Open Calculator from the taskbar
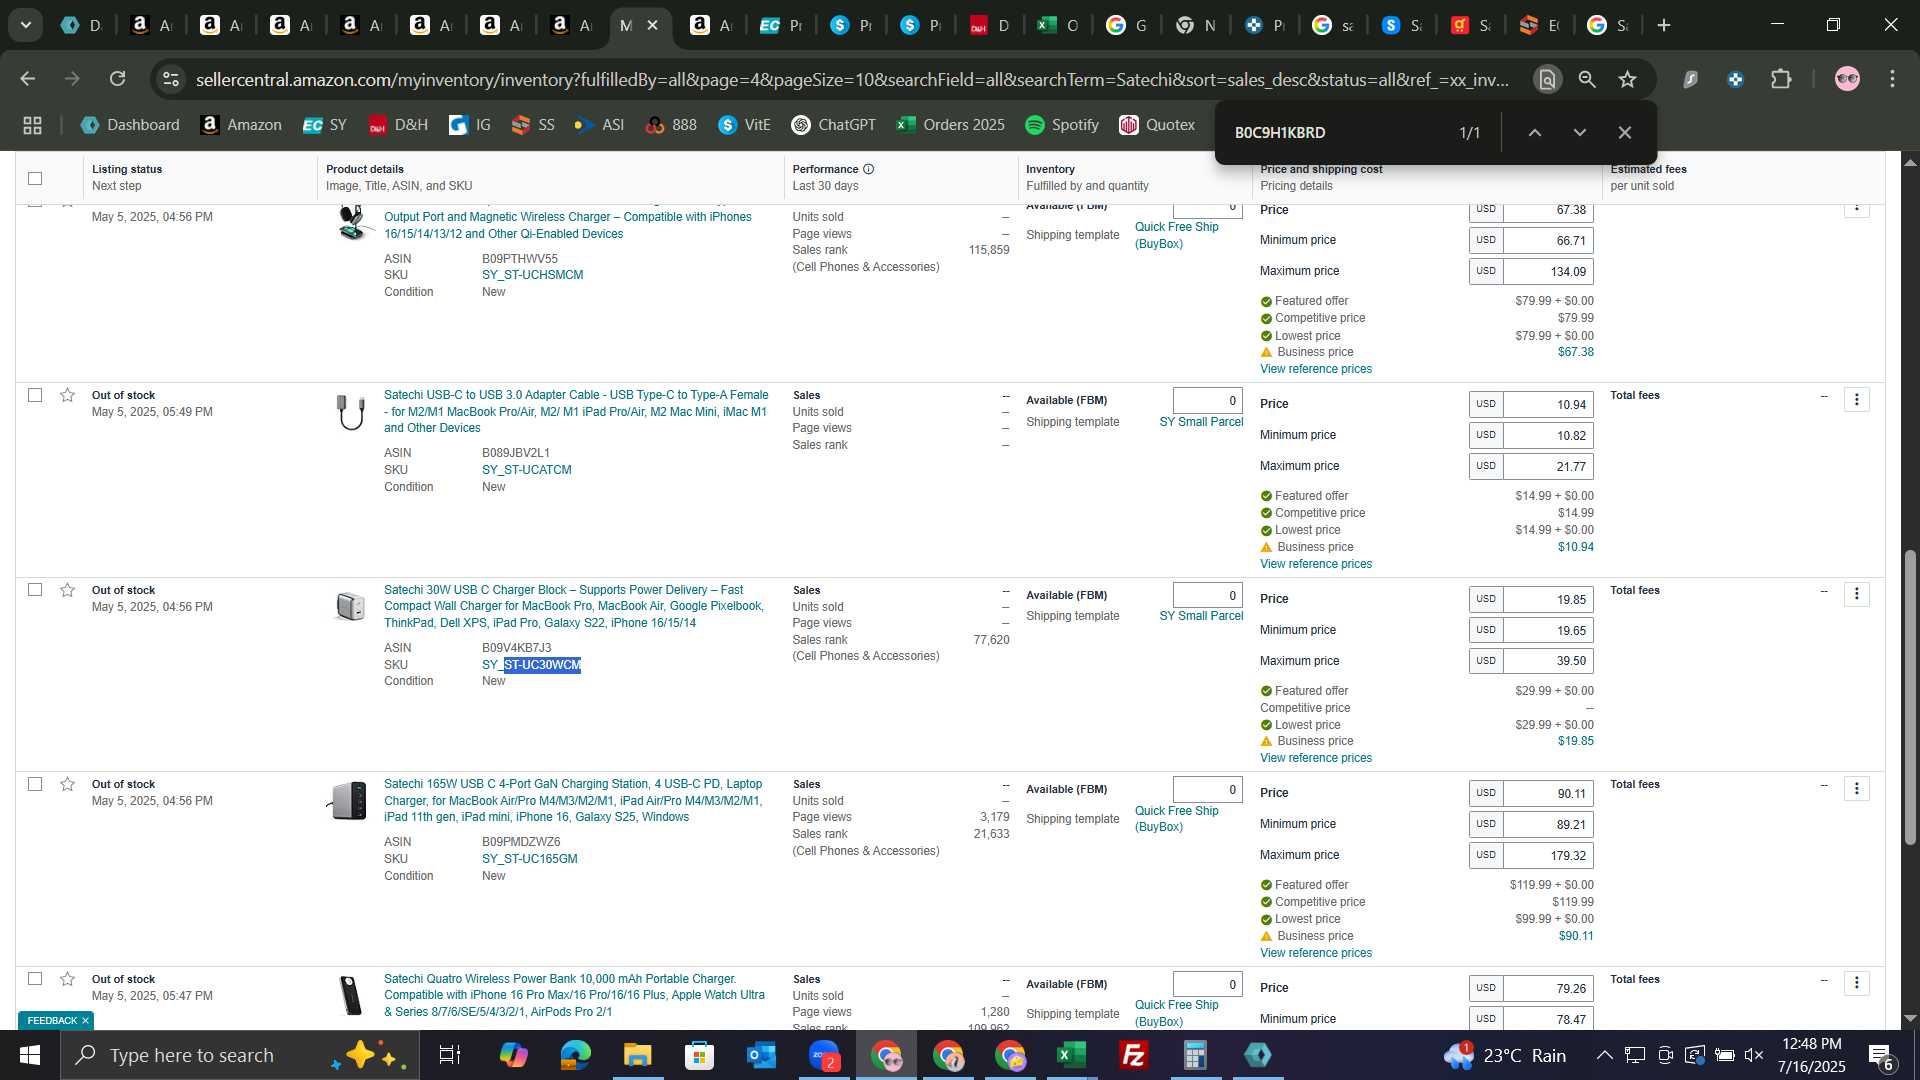The height and width of the screenshot is (1080, 1920). (1195, 1055)
